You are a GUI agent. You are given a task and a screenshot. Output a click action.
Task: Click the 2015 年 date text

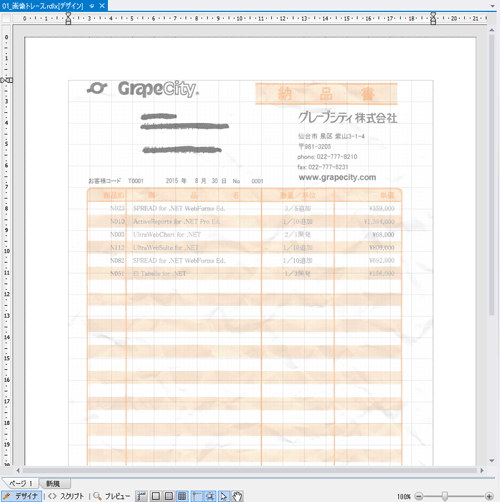(176, 181)
